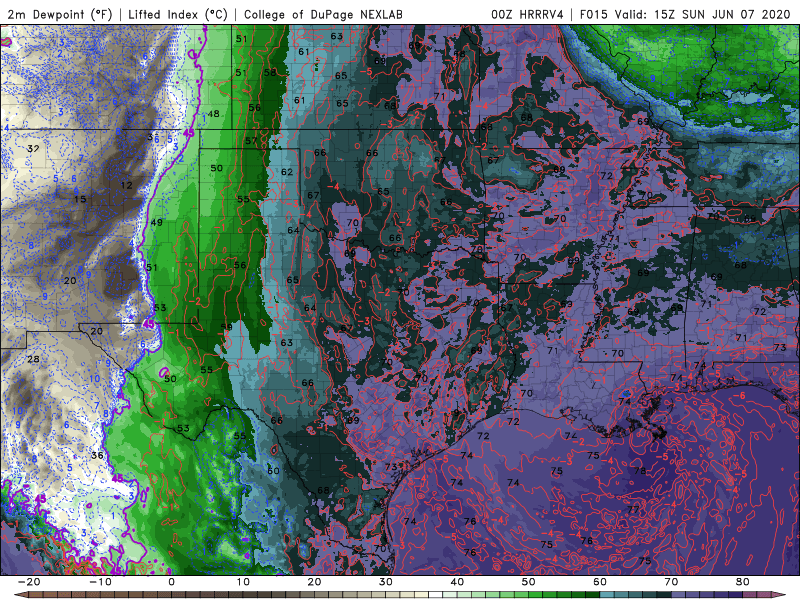Viewport: 800px width, 600px height.
Task: Click the dewpoint value 49 on the map
Action: coord(157,222)
